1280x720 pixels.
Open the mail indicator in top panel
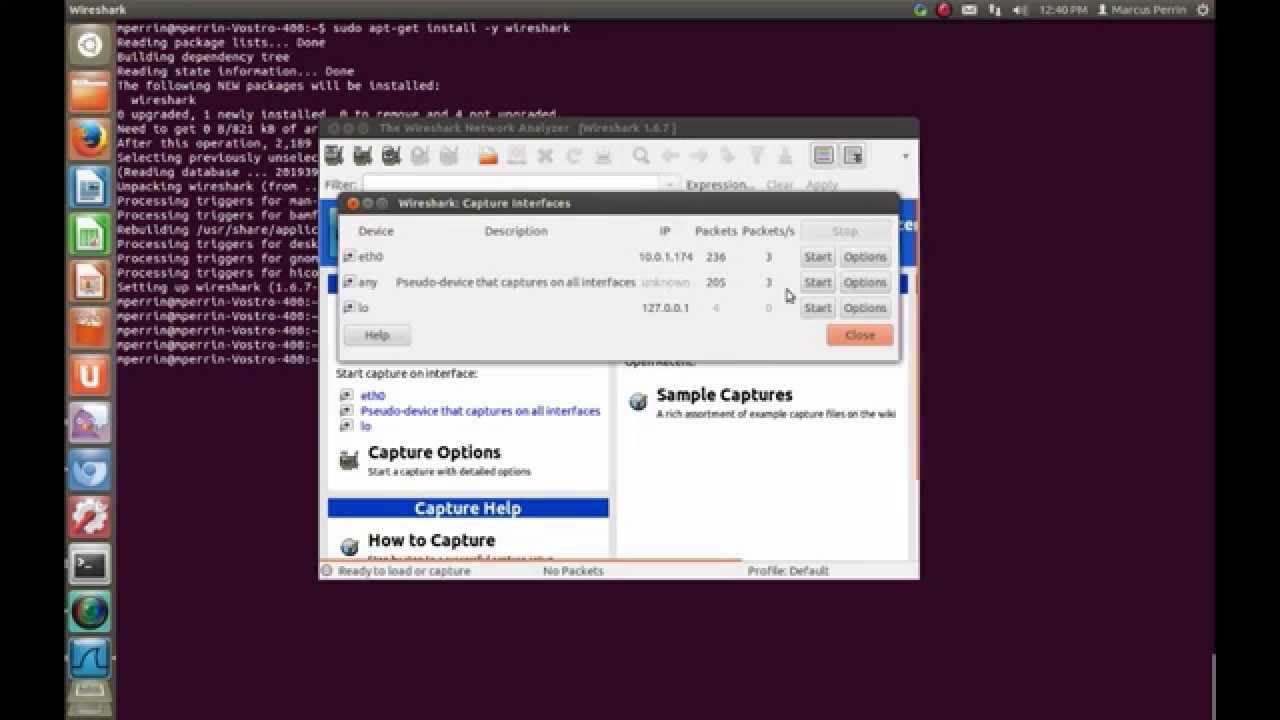[969, 10]
